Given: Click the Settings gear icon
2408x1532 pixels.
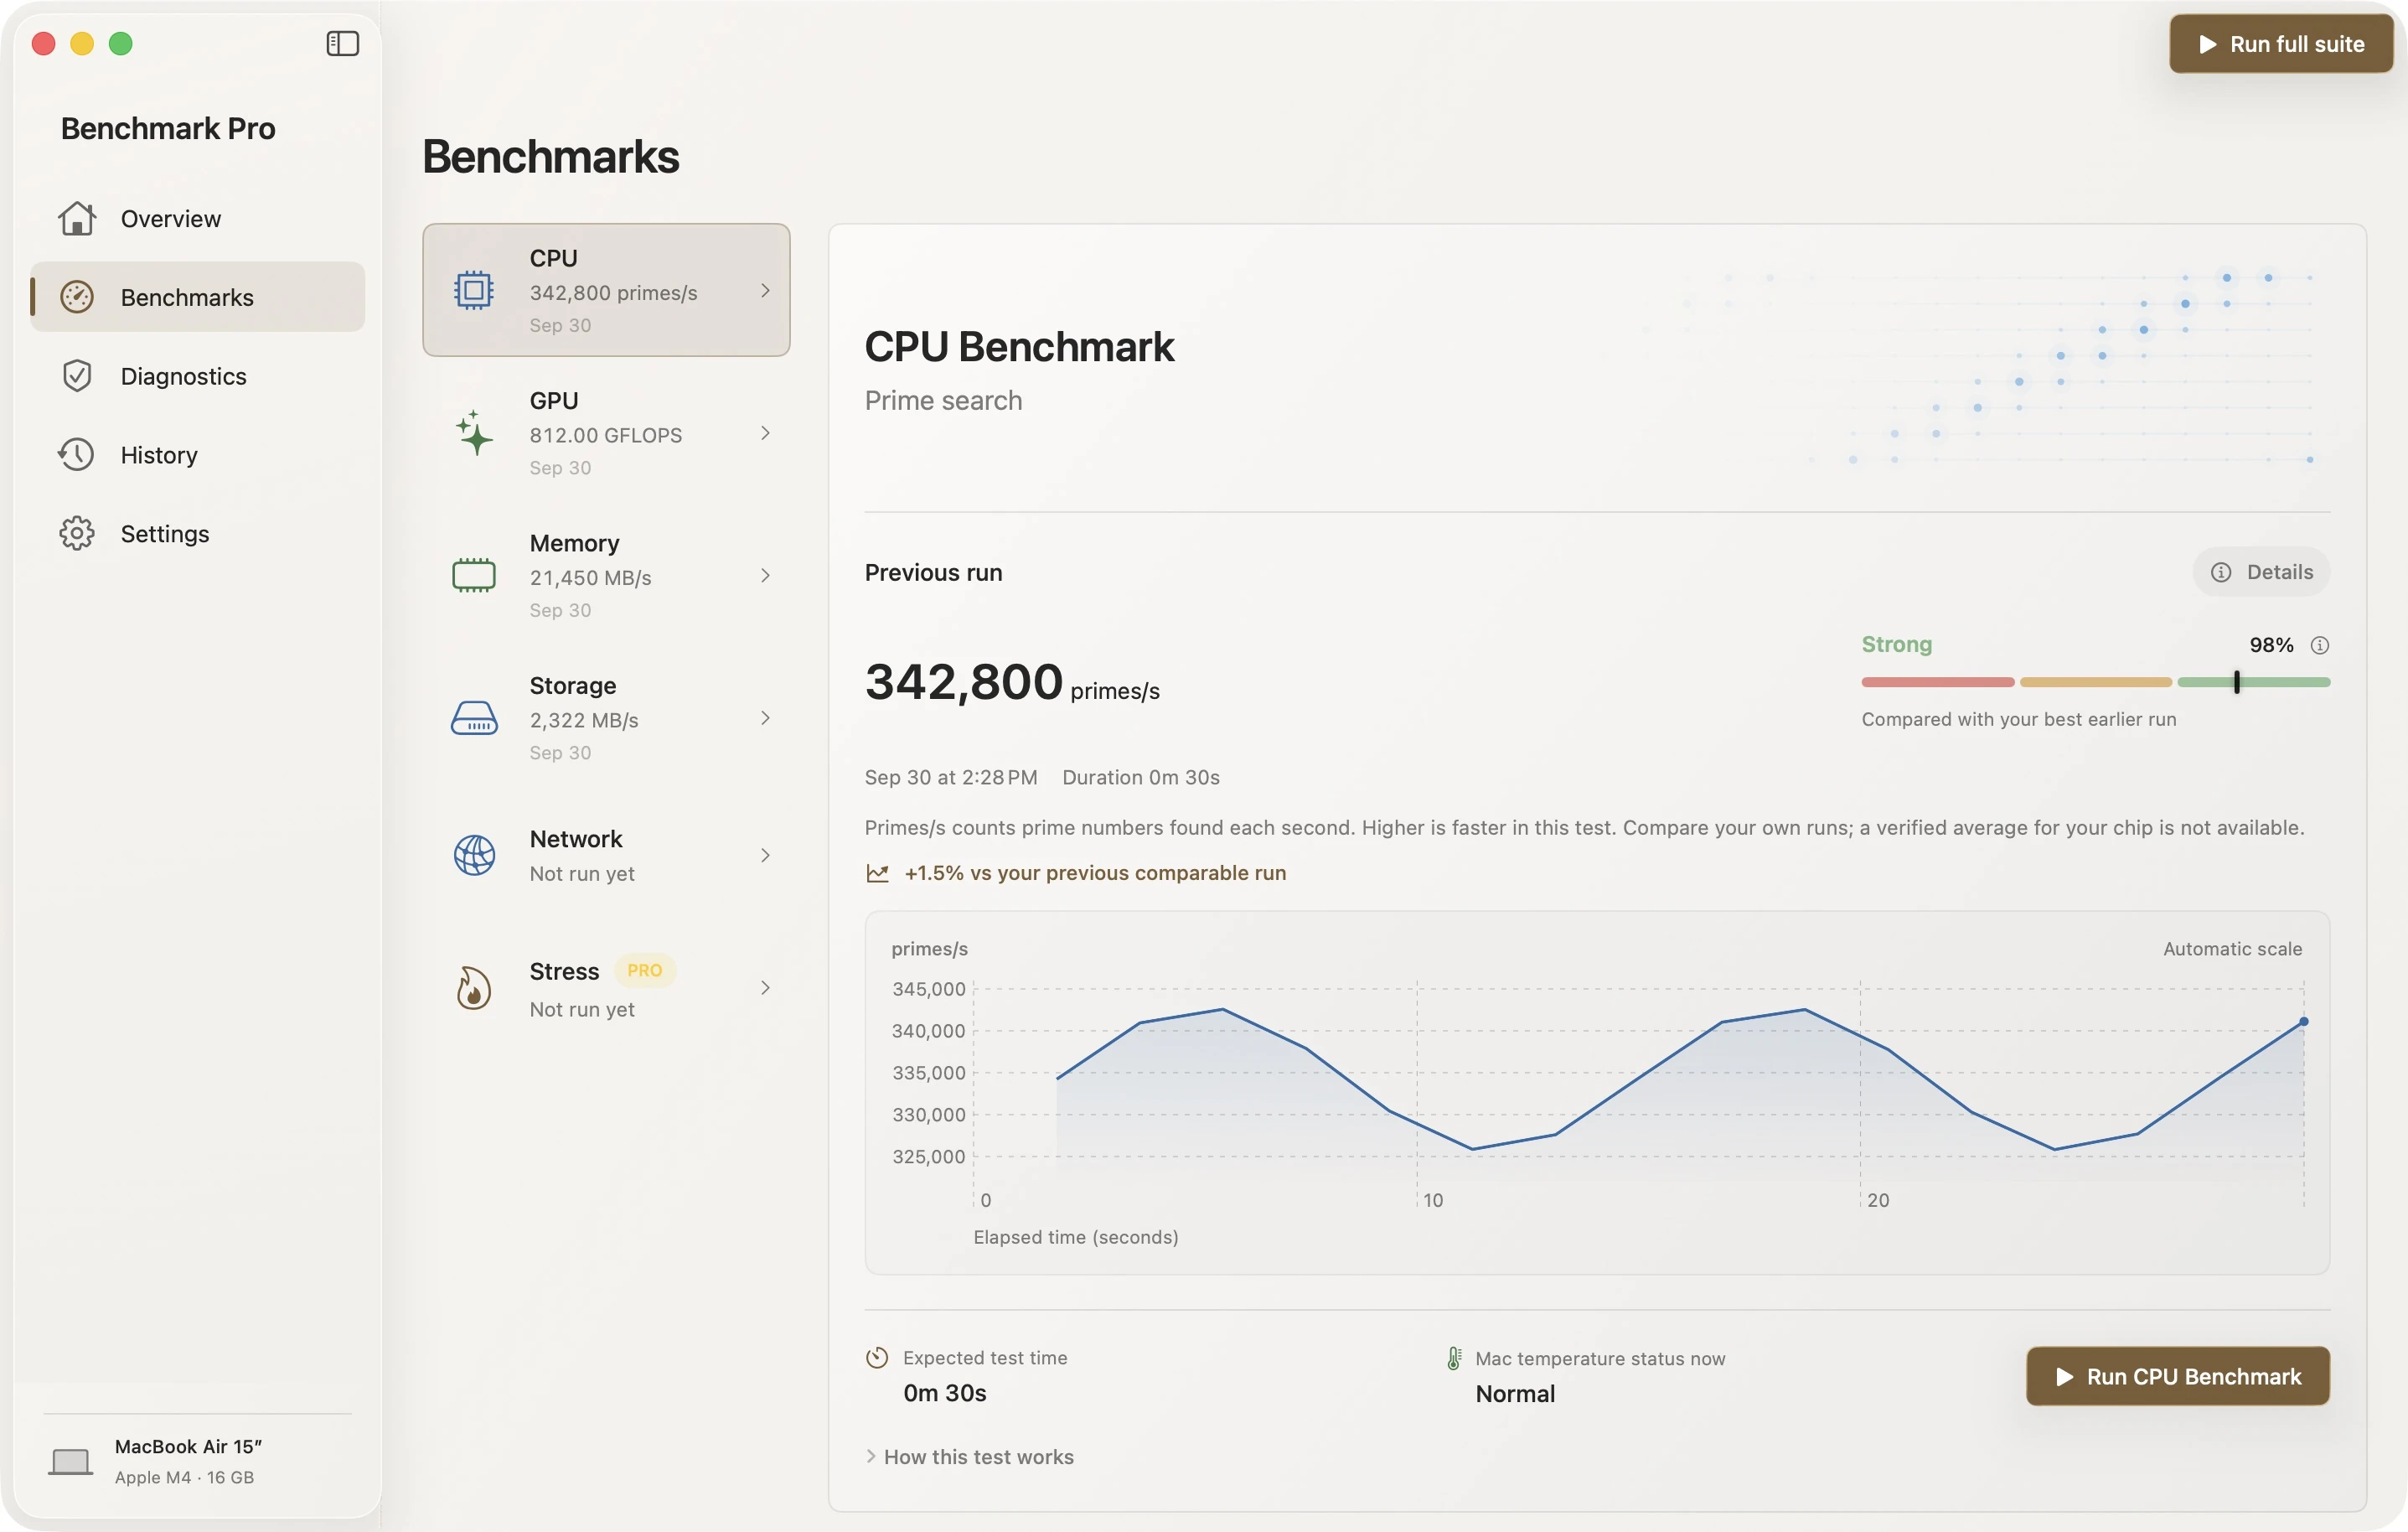Looking at the screenshot, I should point(77,533).
